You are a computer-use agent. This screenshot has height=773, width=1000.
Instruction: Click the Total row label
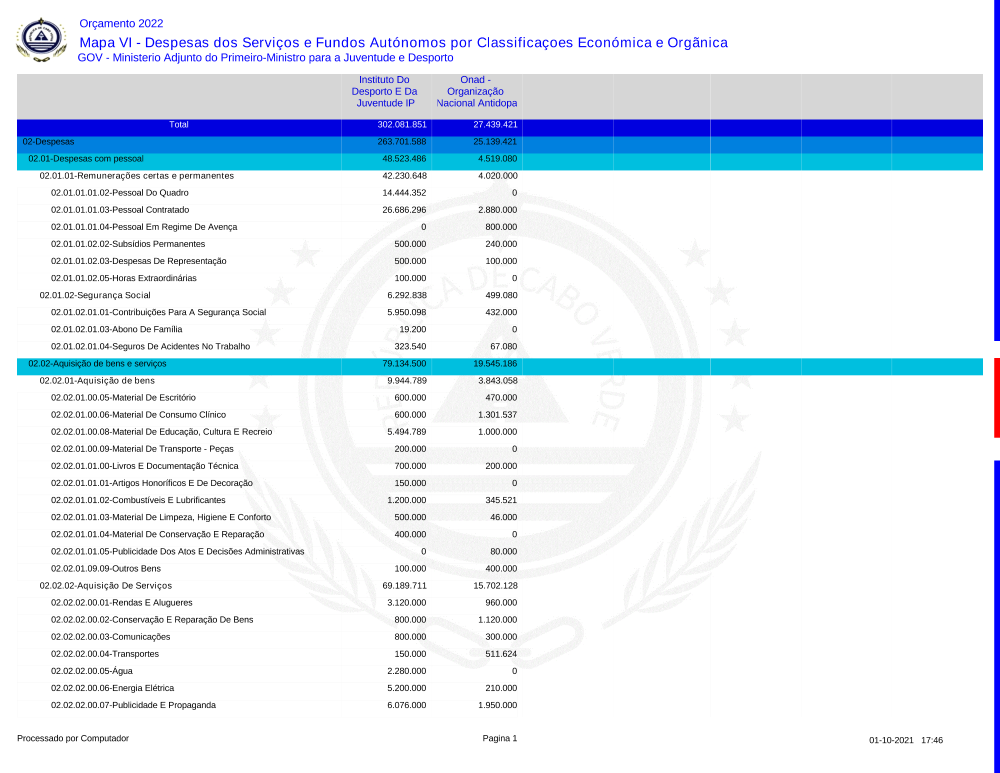(178, 125)
